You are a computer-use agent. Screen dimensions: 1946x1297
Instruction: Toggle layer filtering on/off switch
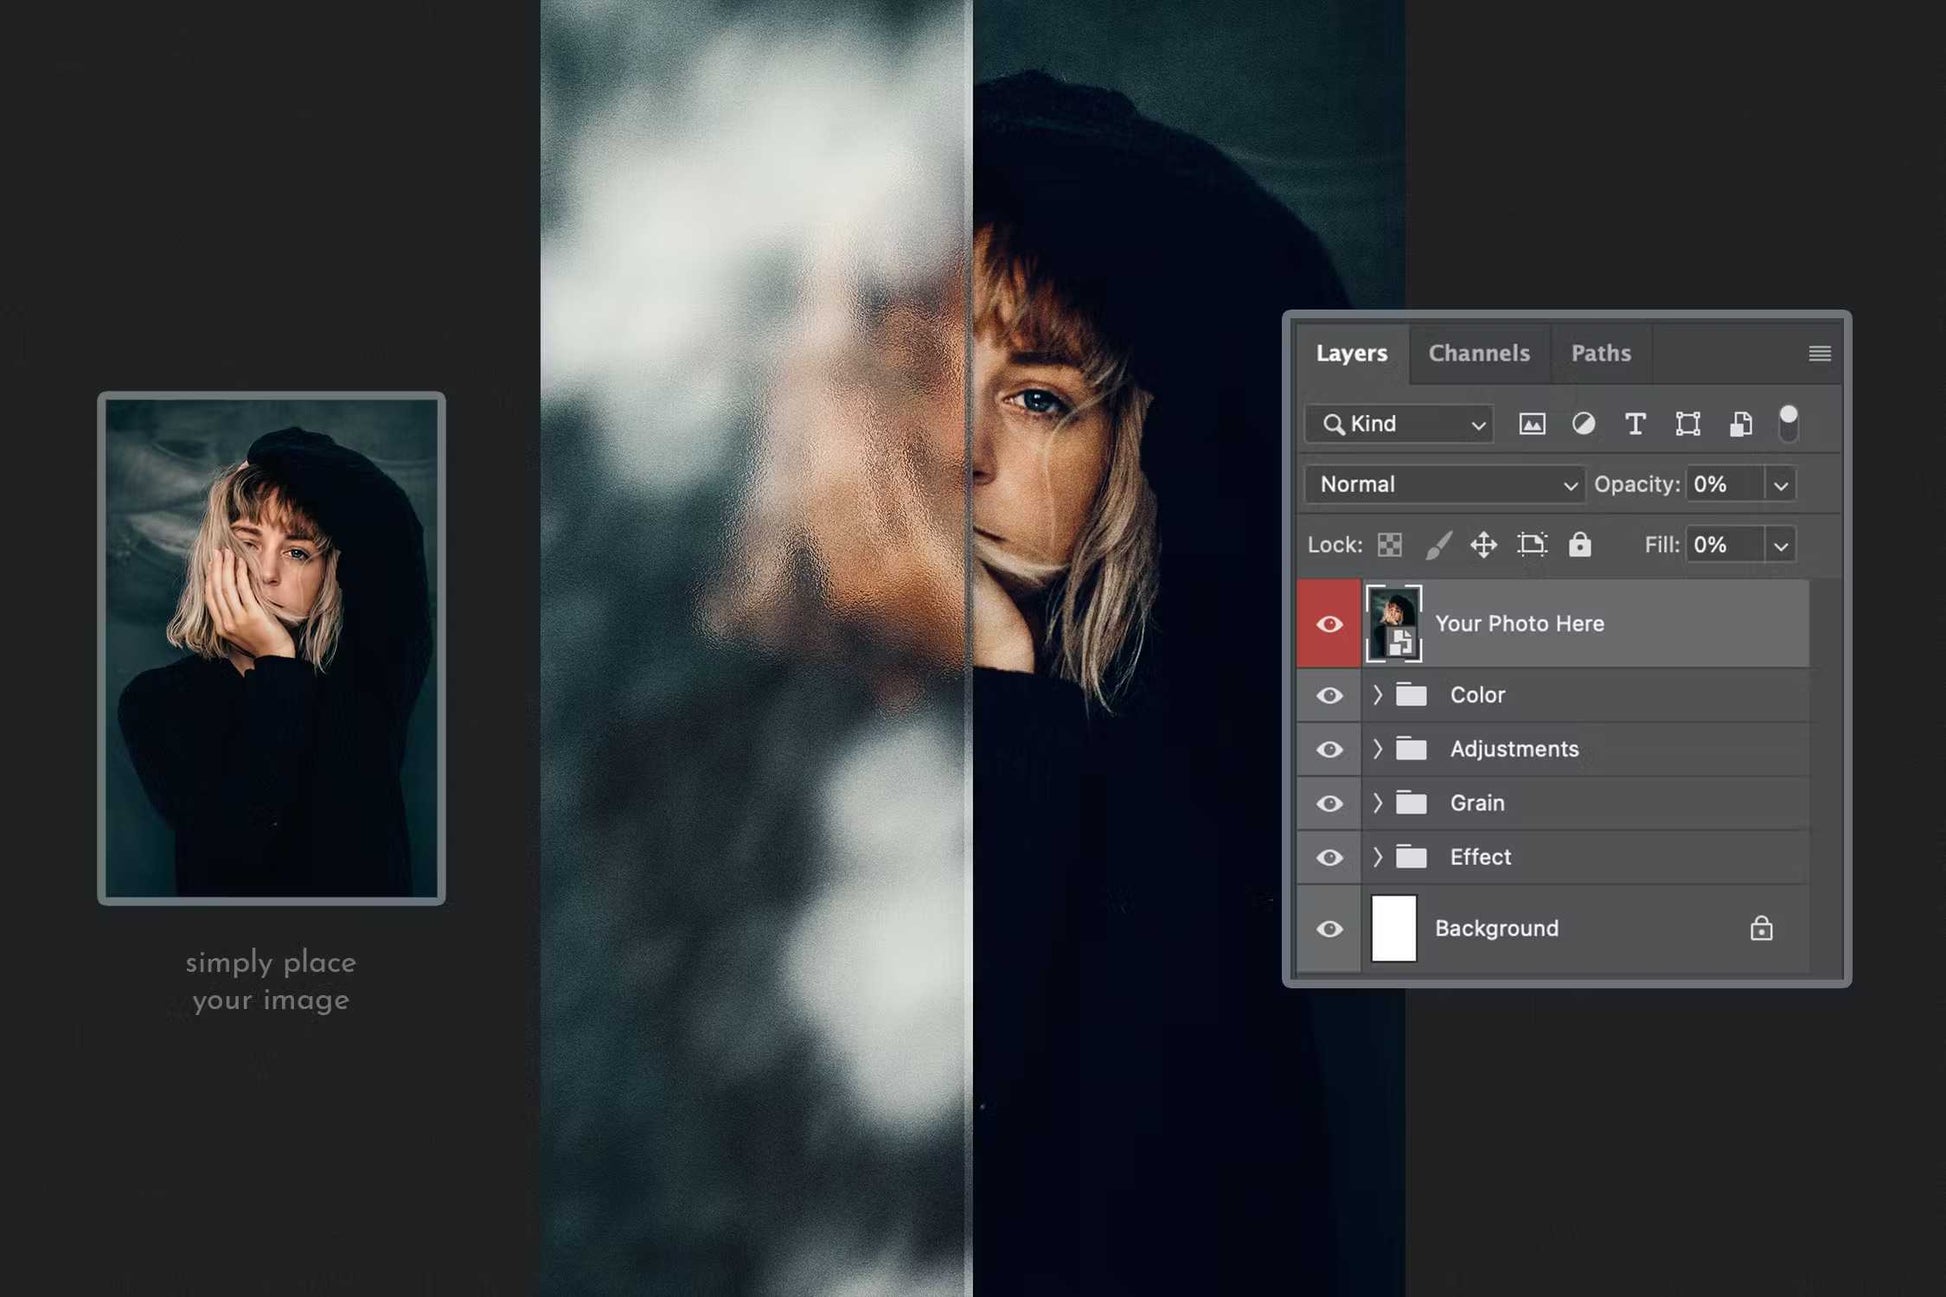[x=1788, y=423]
